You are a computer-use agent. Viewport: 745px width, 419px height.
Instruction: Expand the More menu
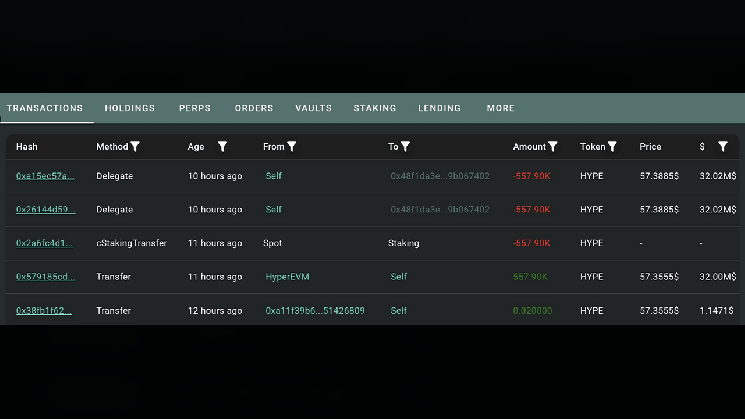[x=500, y=108]
